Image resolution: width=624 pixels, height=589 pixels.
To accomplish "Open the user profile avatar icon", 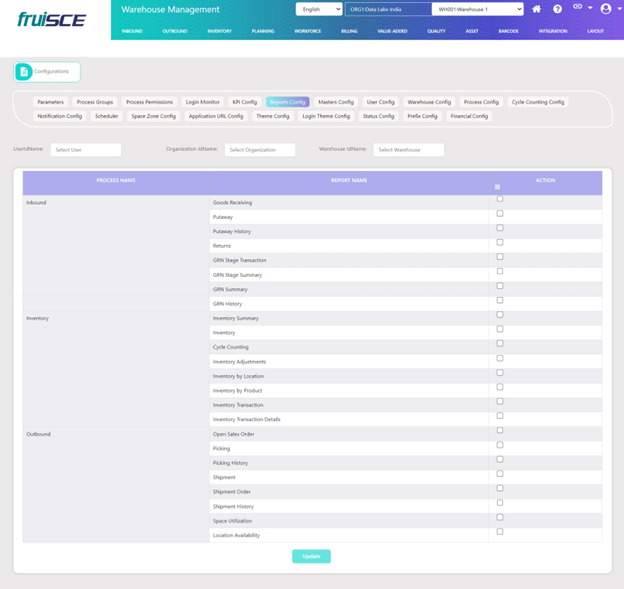I will pos(605,9).
